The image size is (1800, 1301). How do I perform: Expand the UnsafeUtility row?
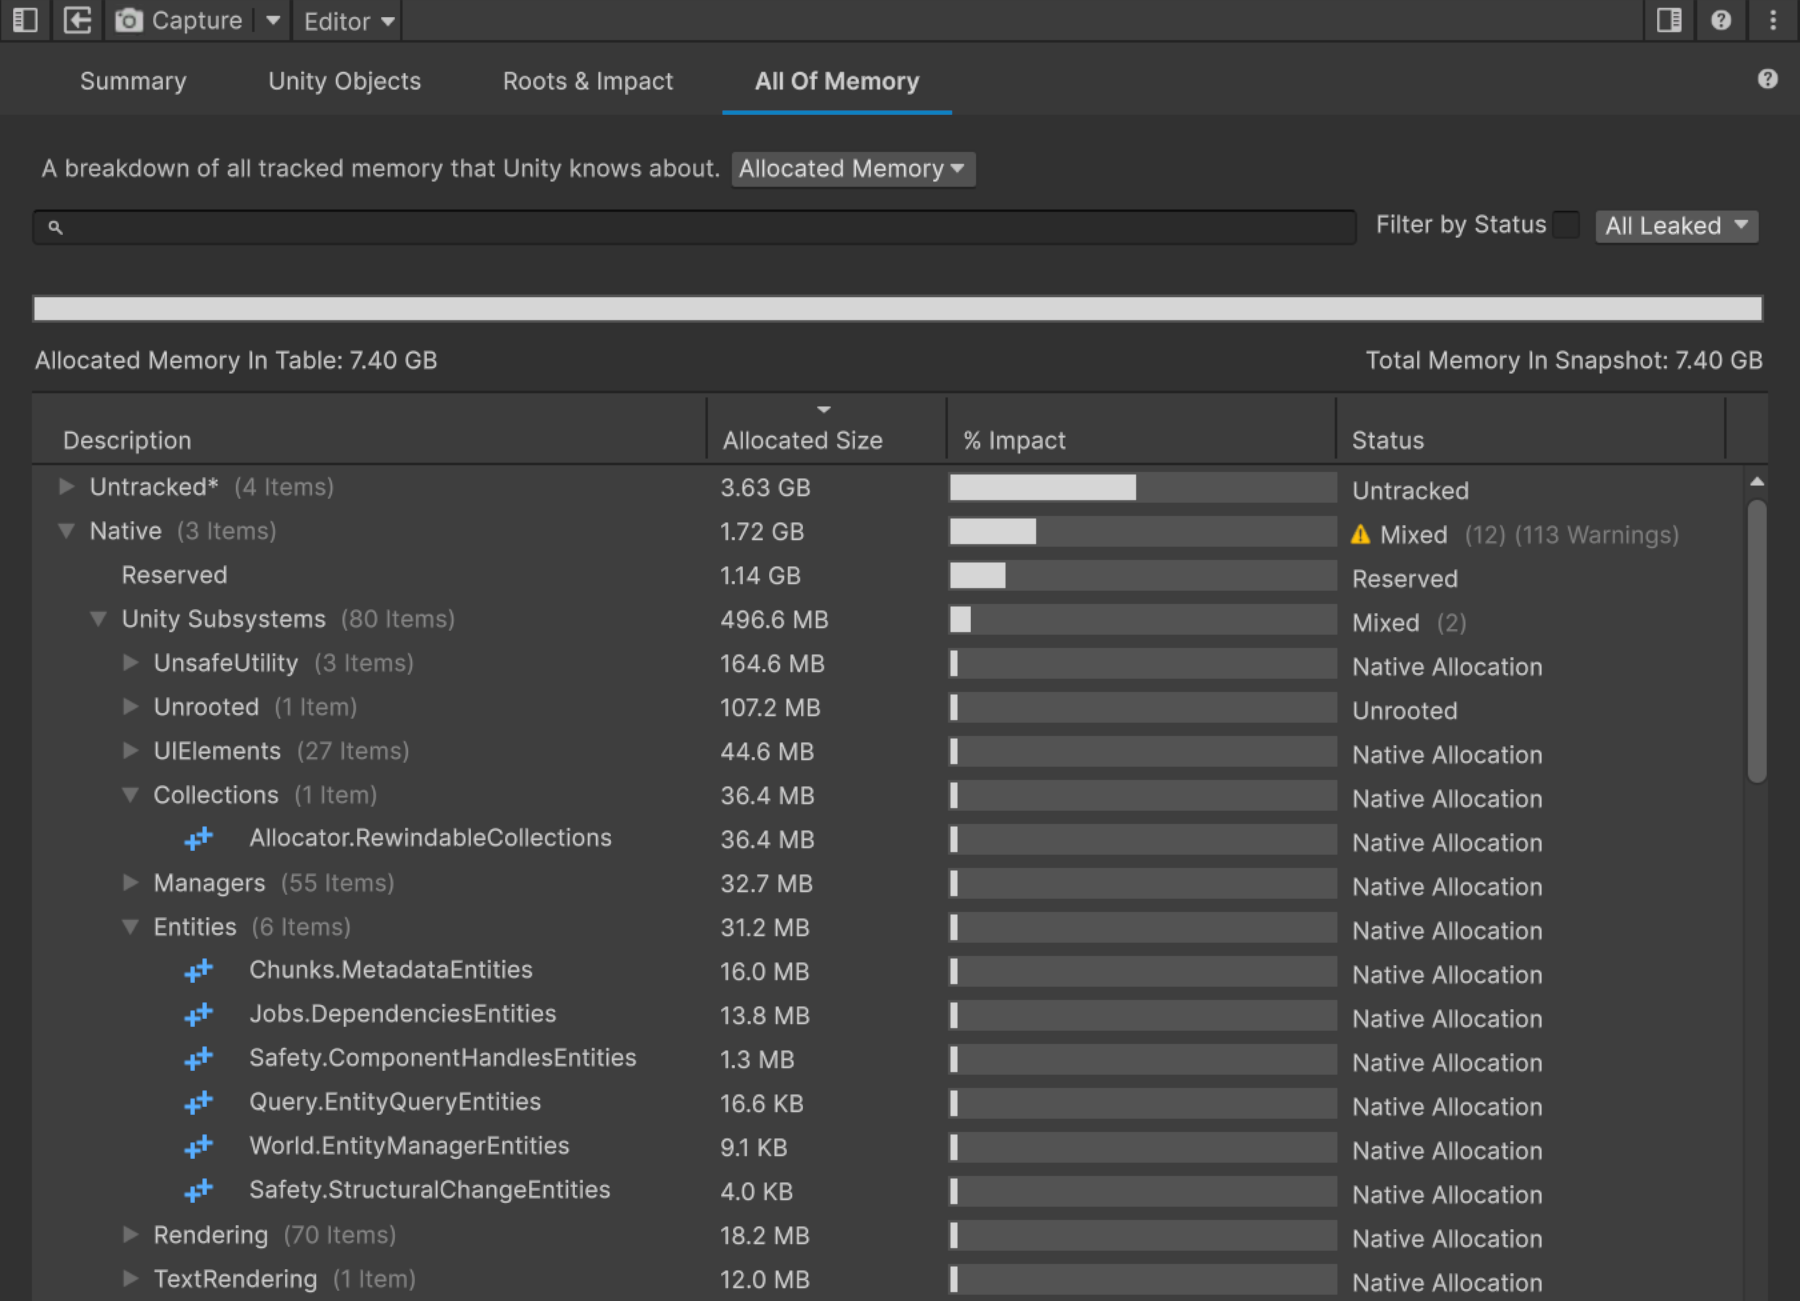click(130, 663)
